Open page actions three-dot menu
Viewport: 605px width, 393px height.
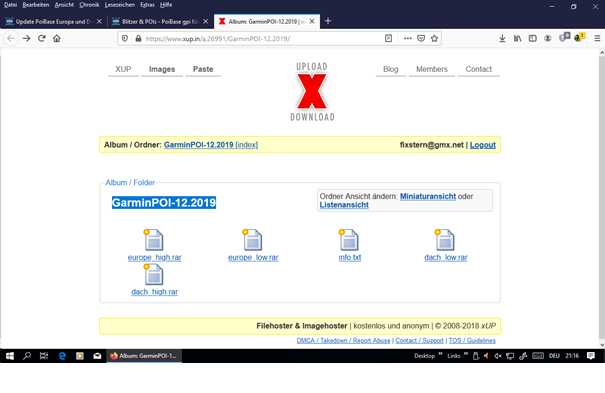coord(407,38)
